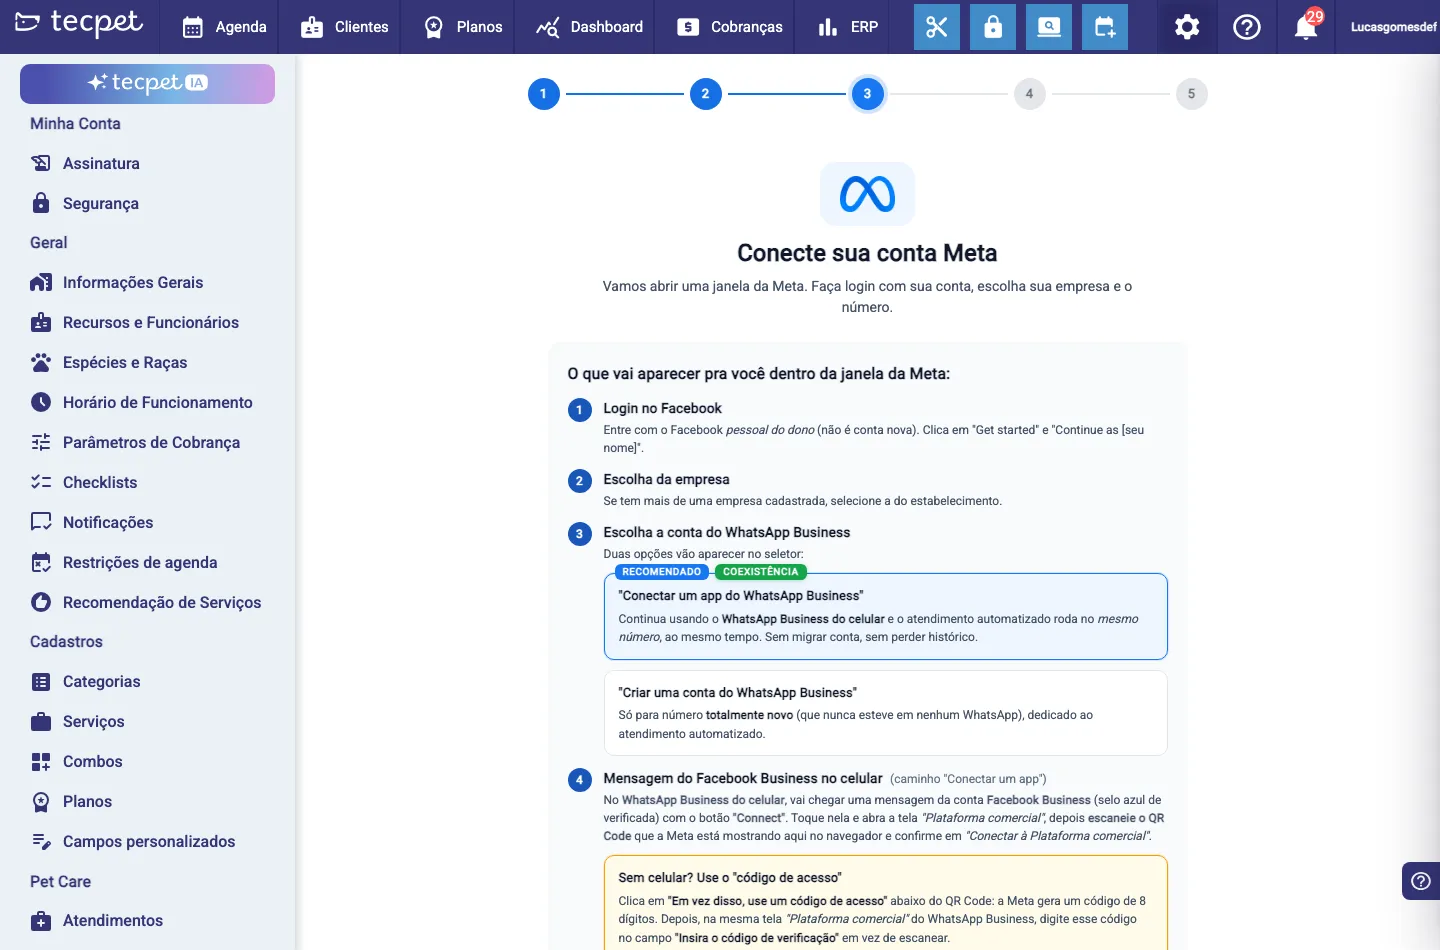Click the Categorias list icon
The width and height of the screenshot is (1440, 950).
pyautogui.click(x=41, y=682)
